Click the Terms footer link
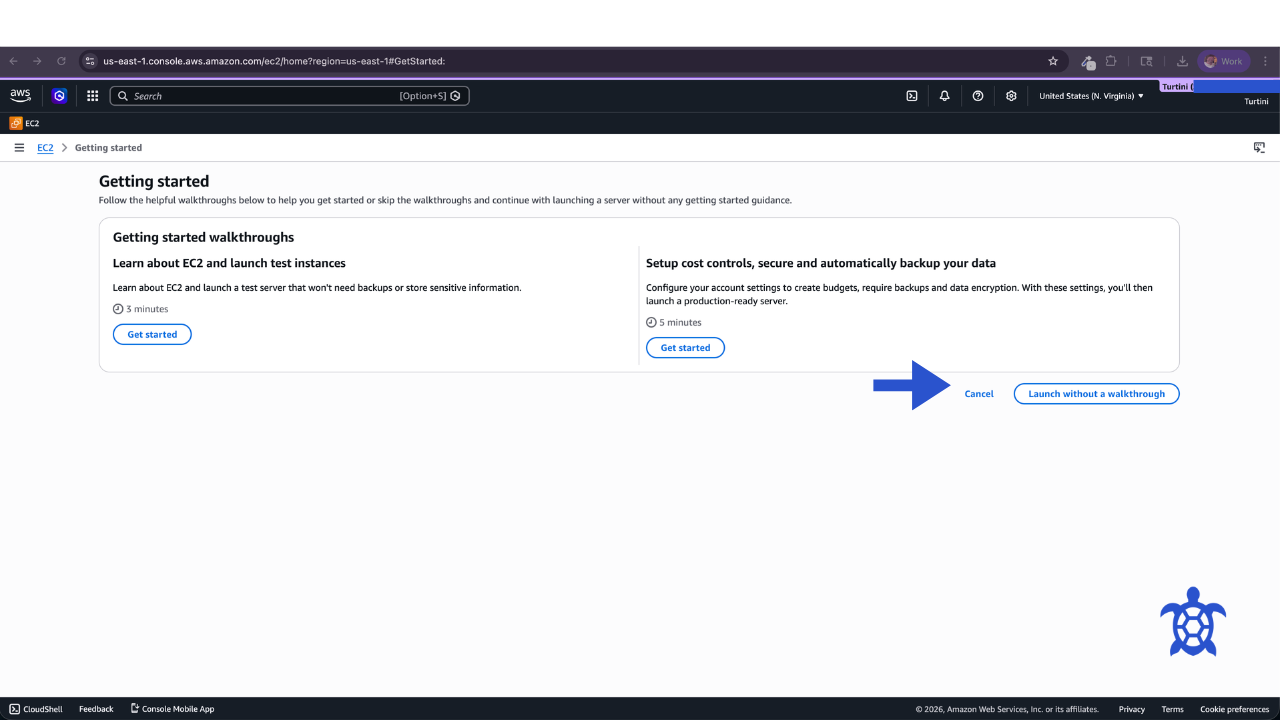 coord(1172,709)
